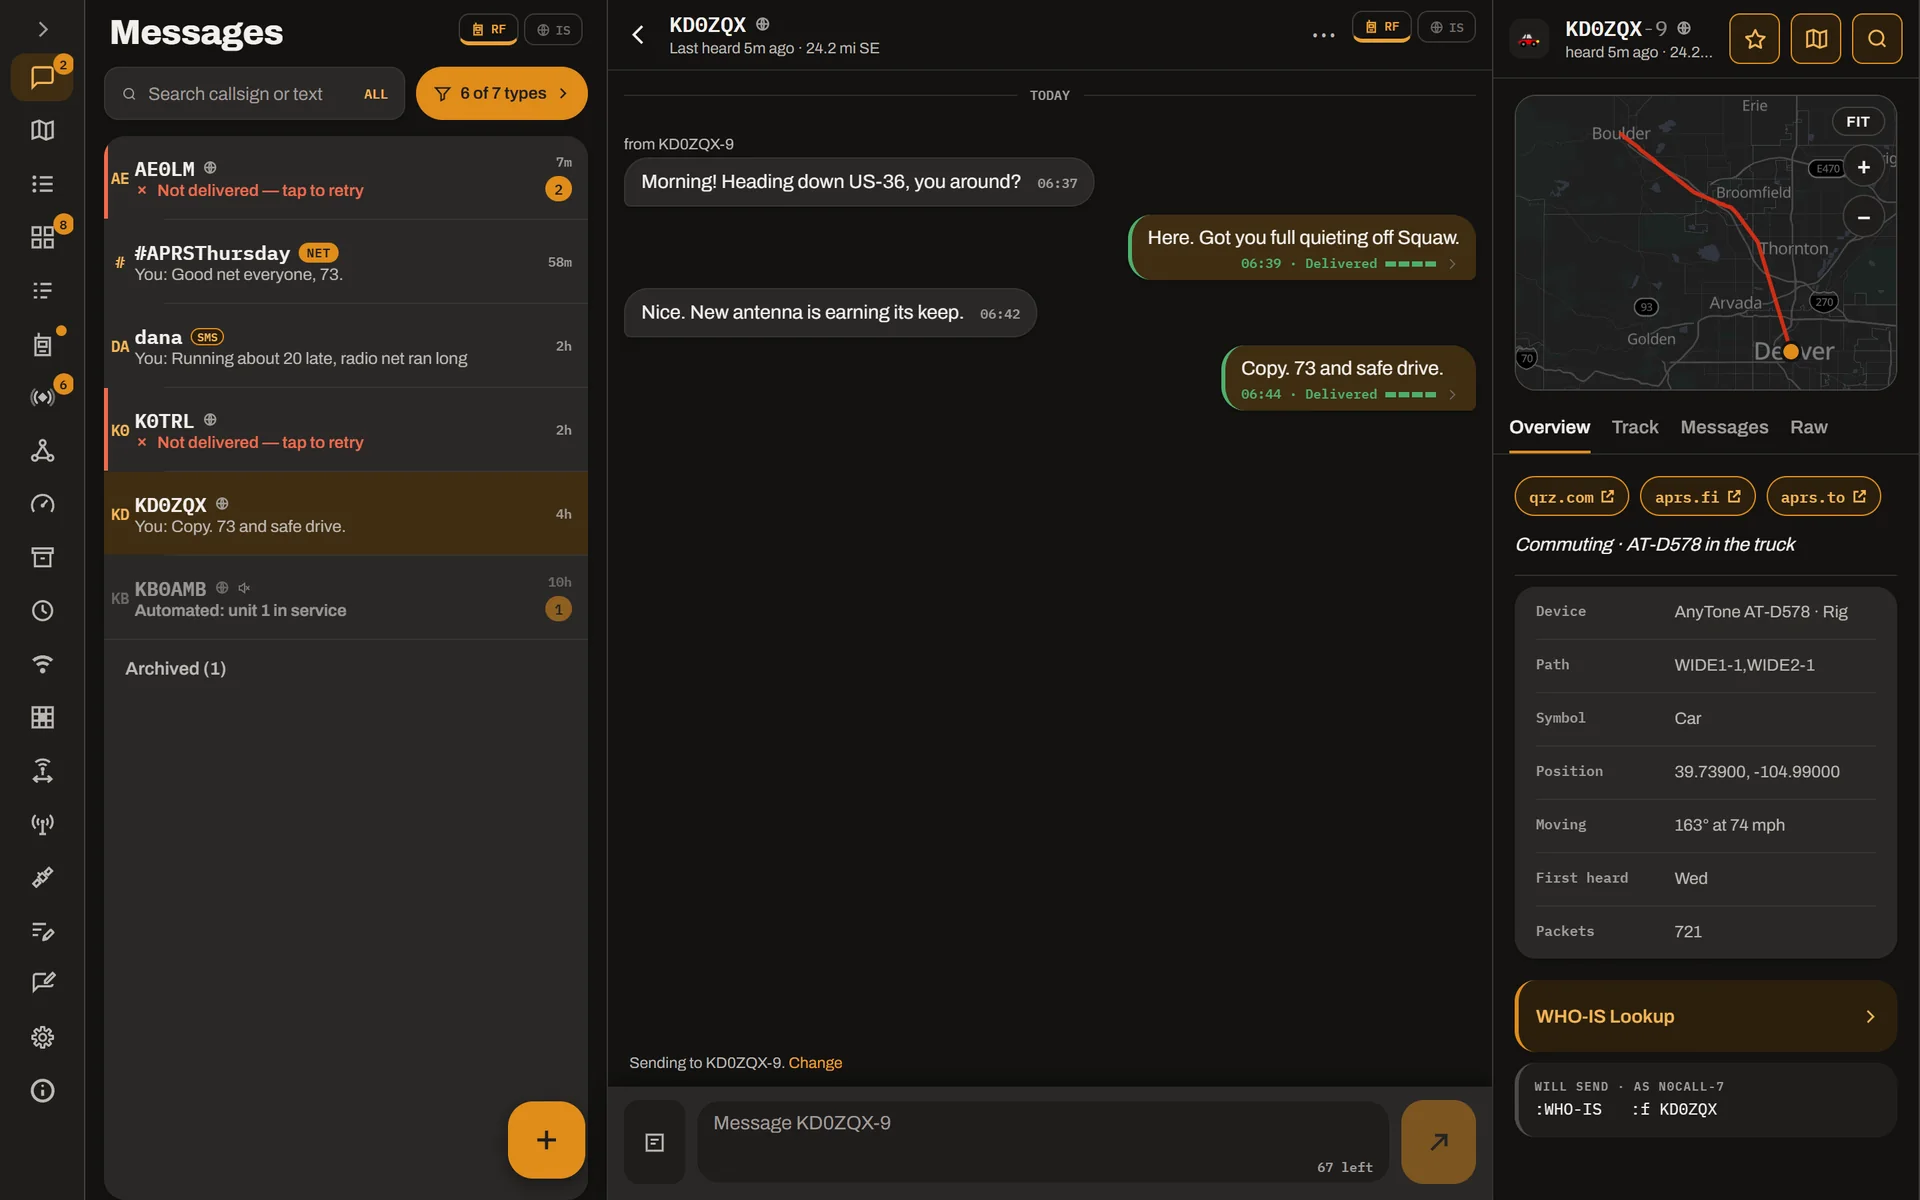Click the FIT button on the map
1920x1200 pixels.
pos(1858,122)
